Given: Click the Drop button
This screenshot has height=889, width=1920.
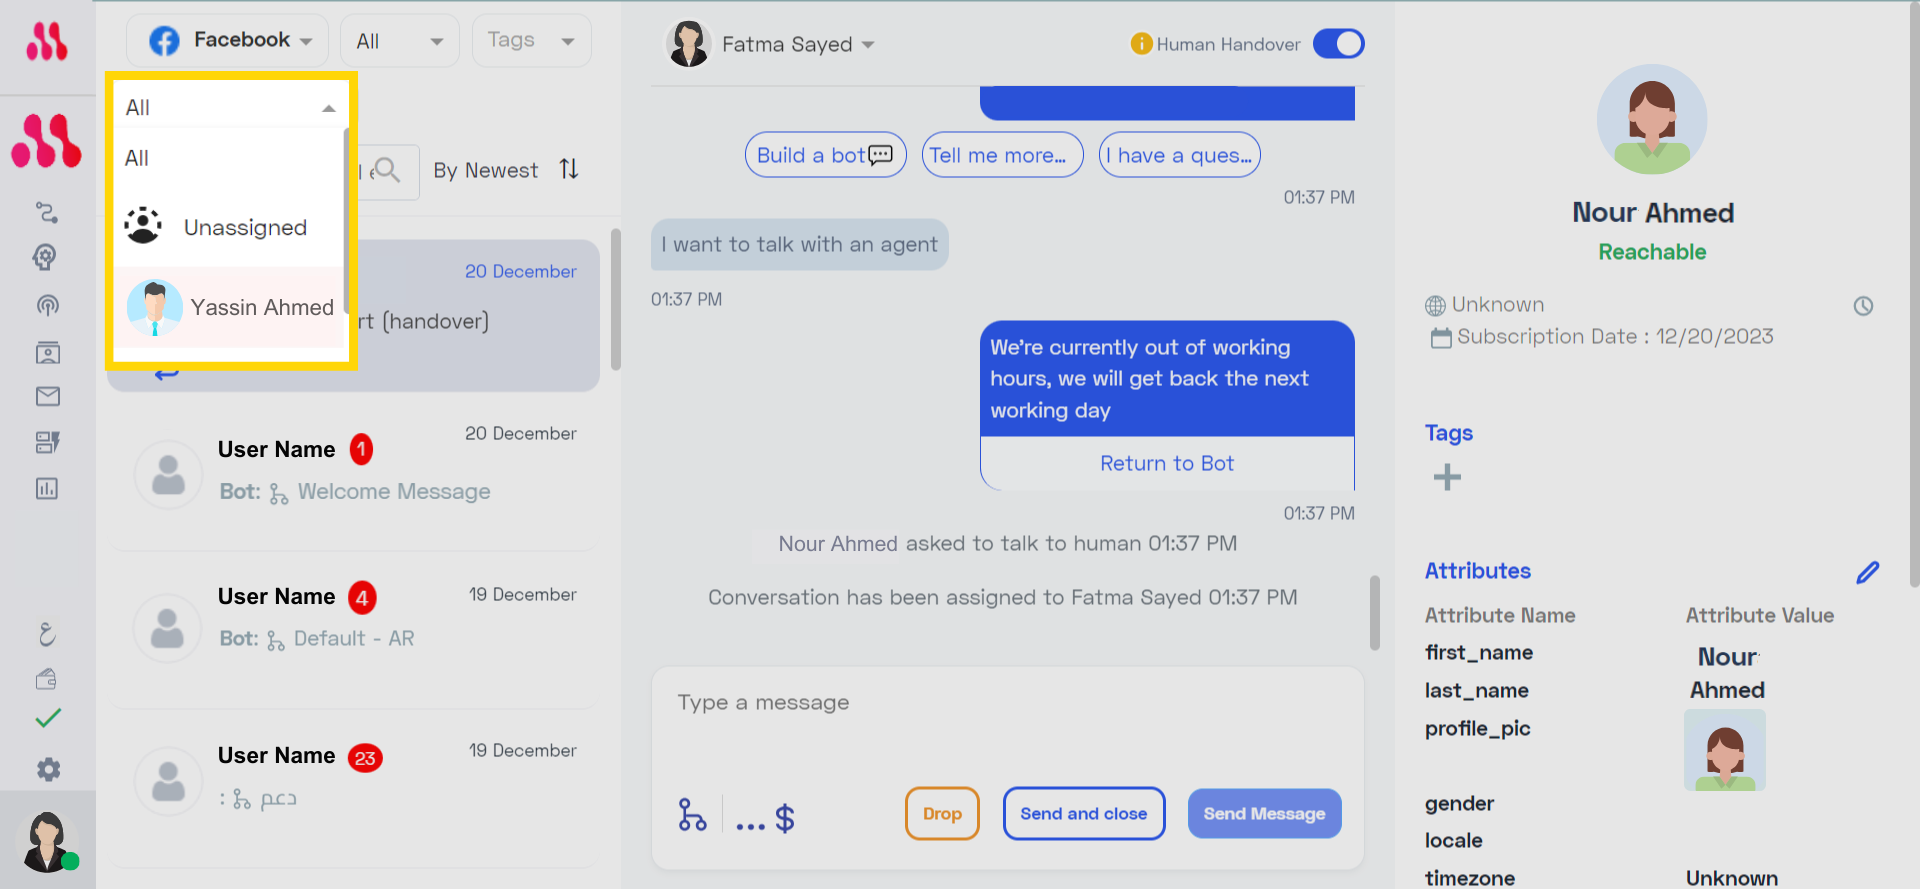Looking at the screenshot, I should (942, 814).
